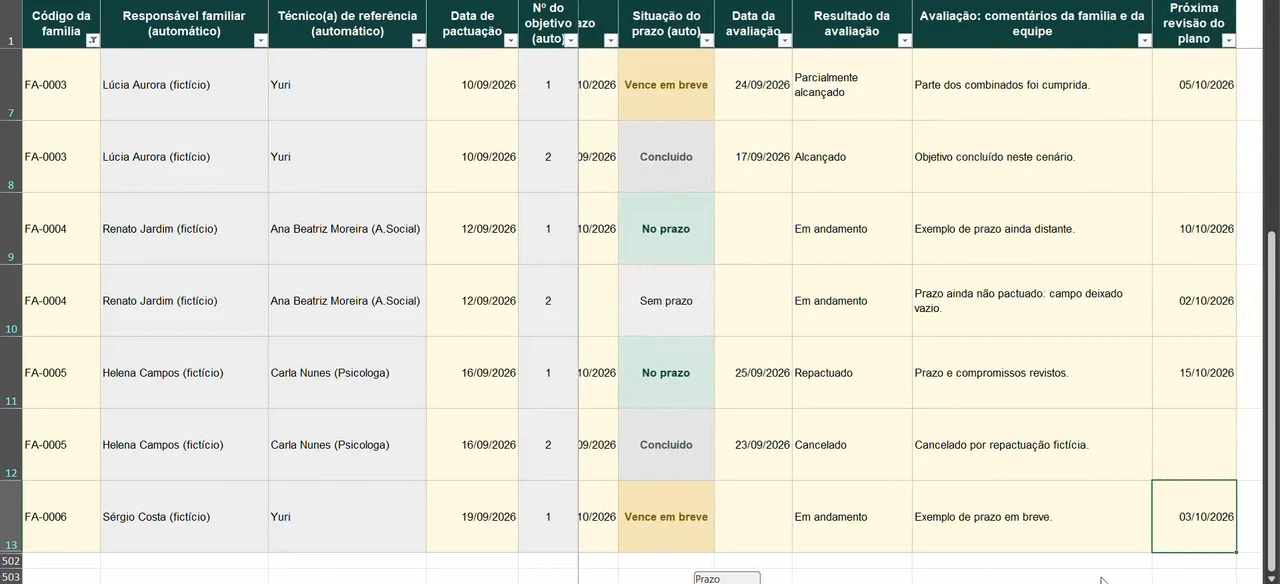
Task: Click 'Helena Campos (fictício)' in row 12
Action: tap(184, 445)
